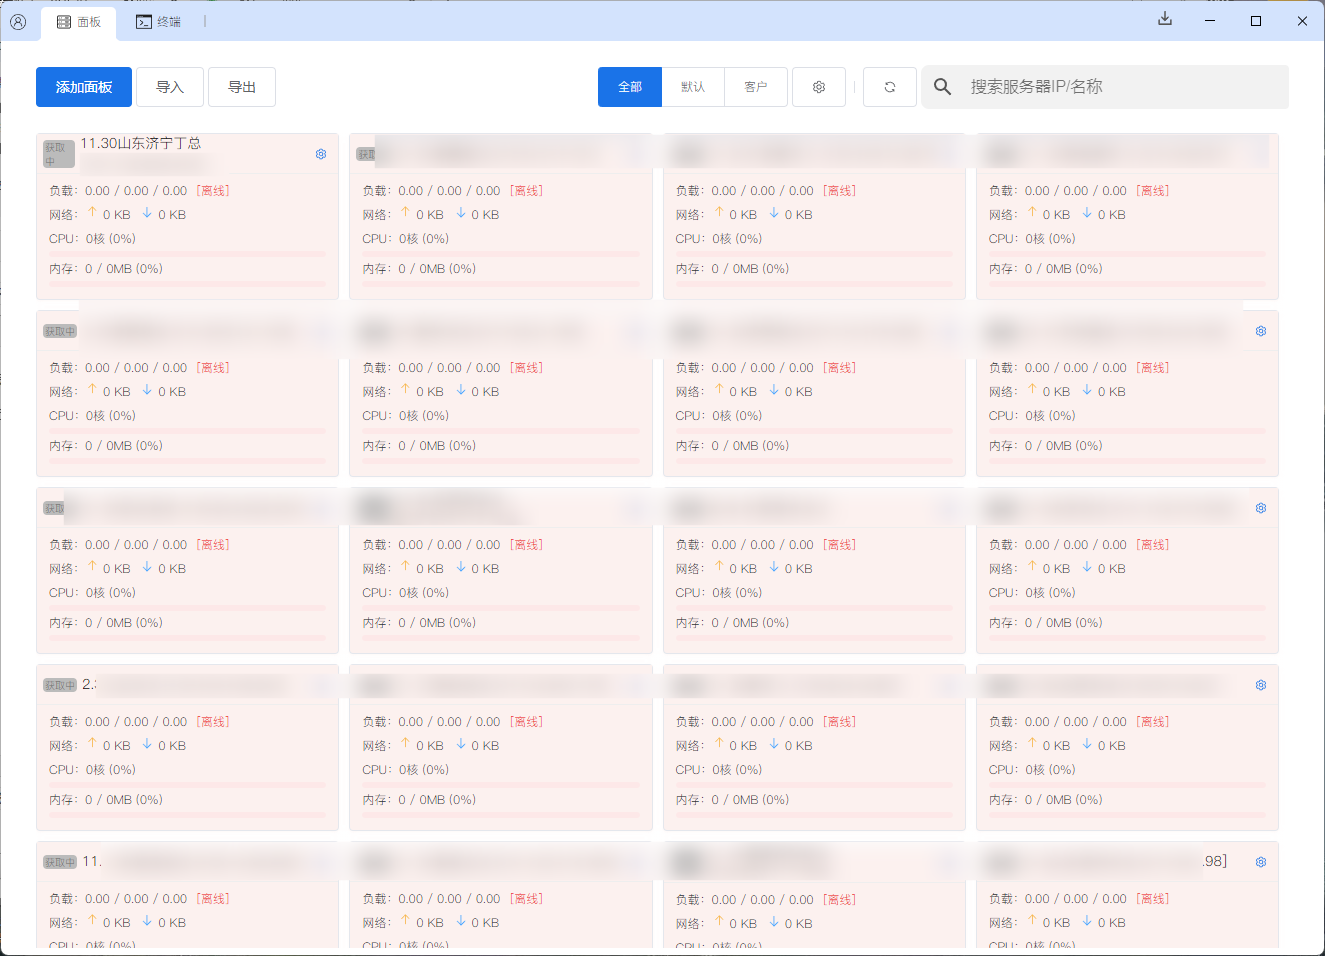This screenshot has width=1325, height=956.
Task: Switch to the 面板 tab
Action: pyautogui.click(x=79, y=22)
